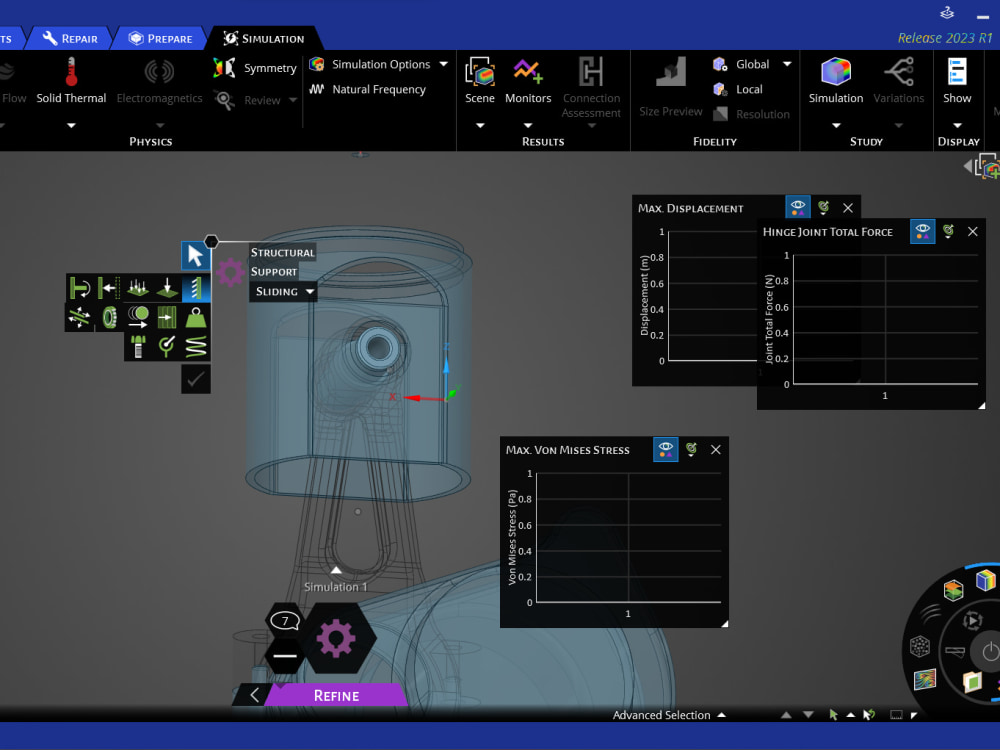This screenshot has height=750, width=1000.
Task: Toggle visibility on the Hinge Joint Total Force monitor
Action: coord(922,231)
